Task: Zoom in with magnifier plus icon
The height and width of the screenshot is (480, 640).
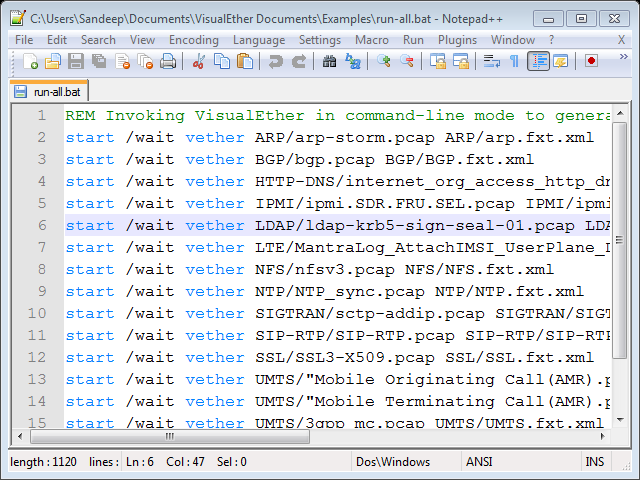Action: (383, 61)
